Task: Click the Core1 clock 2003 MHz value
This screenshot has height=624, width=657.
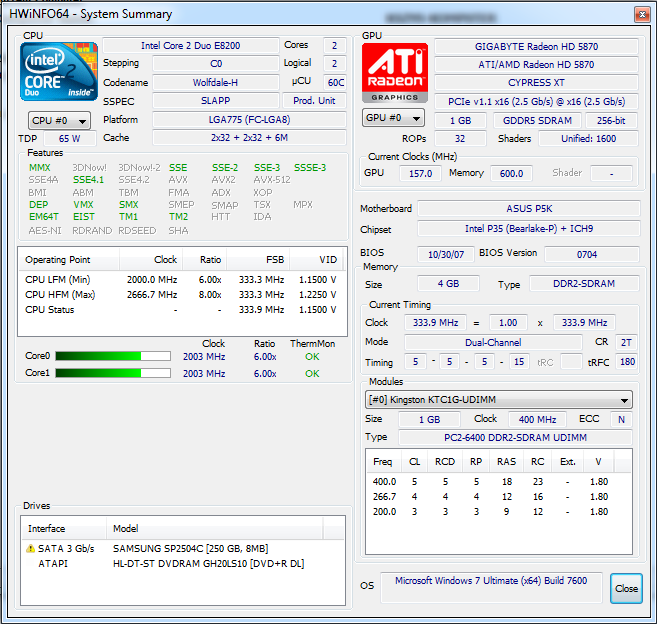Action: [204, 373]
